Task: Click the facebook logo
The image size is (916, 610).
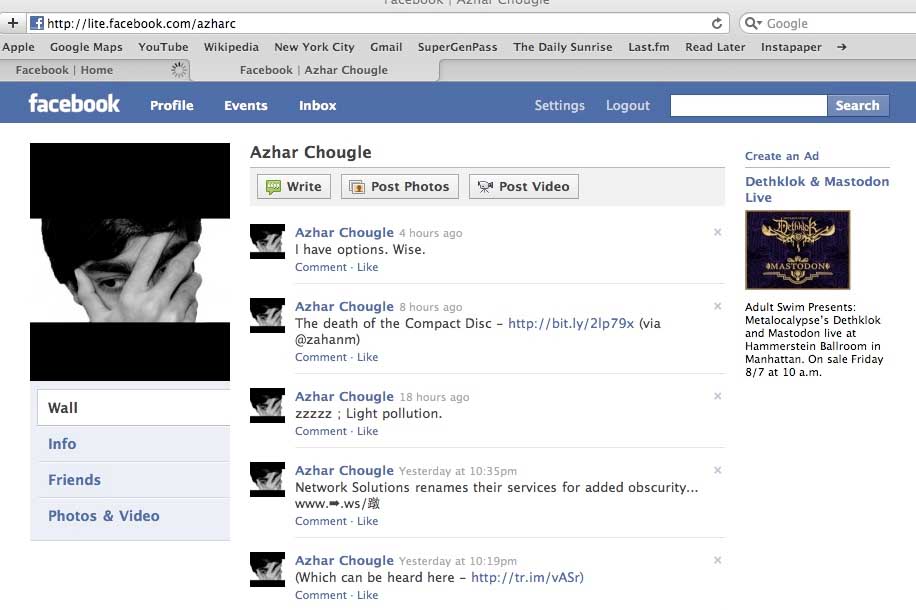Action: (74, 103)
